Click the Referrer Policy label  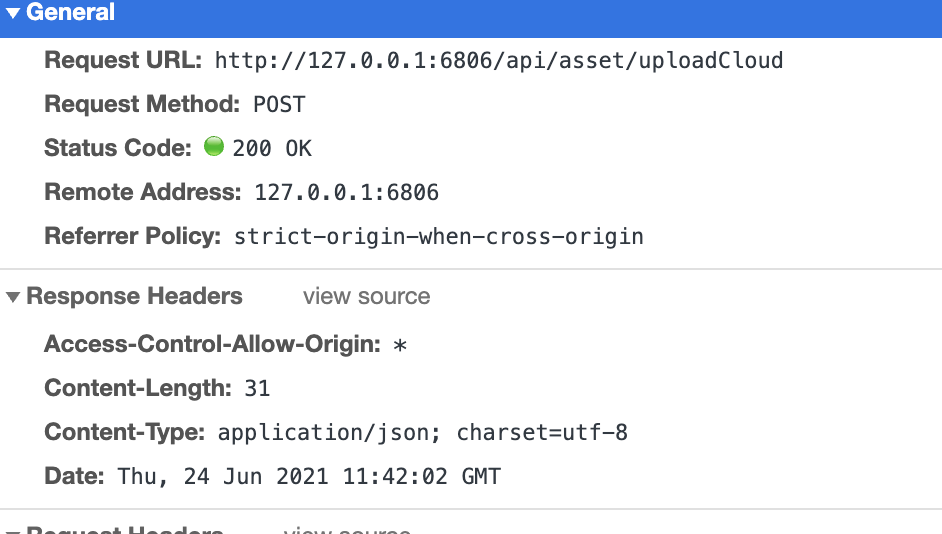(132, 237)
